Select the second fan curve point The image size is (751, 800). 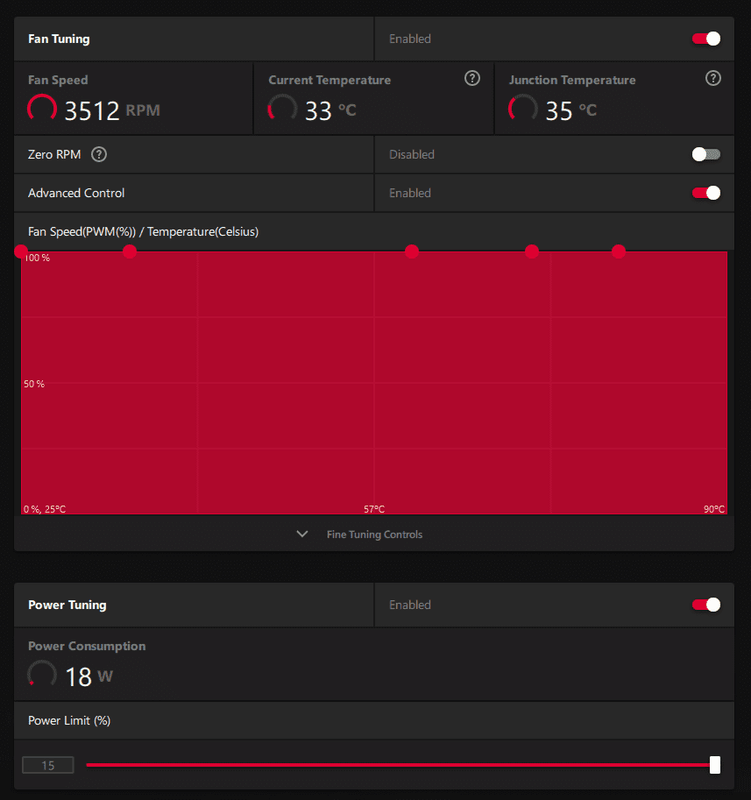coord(130,252)
